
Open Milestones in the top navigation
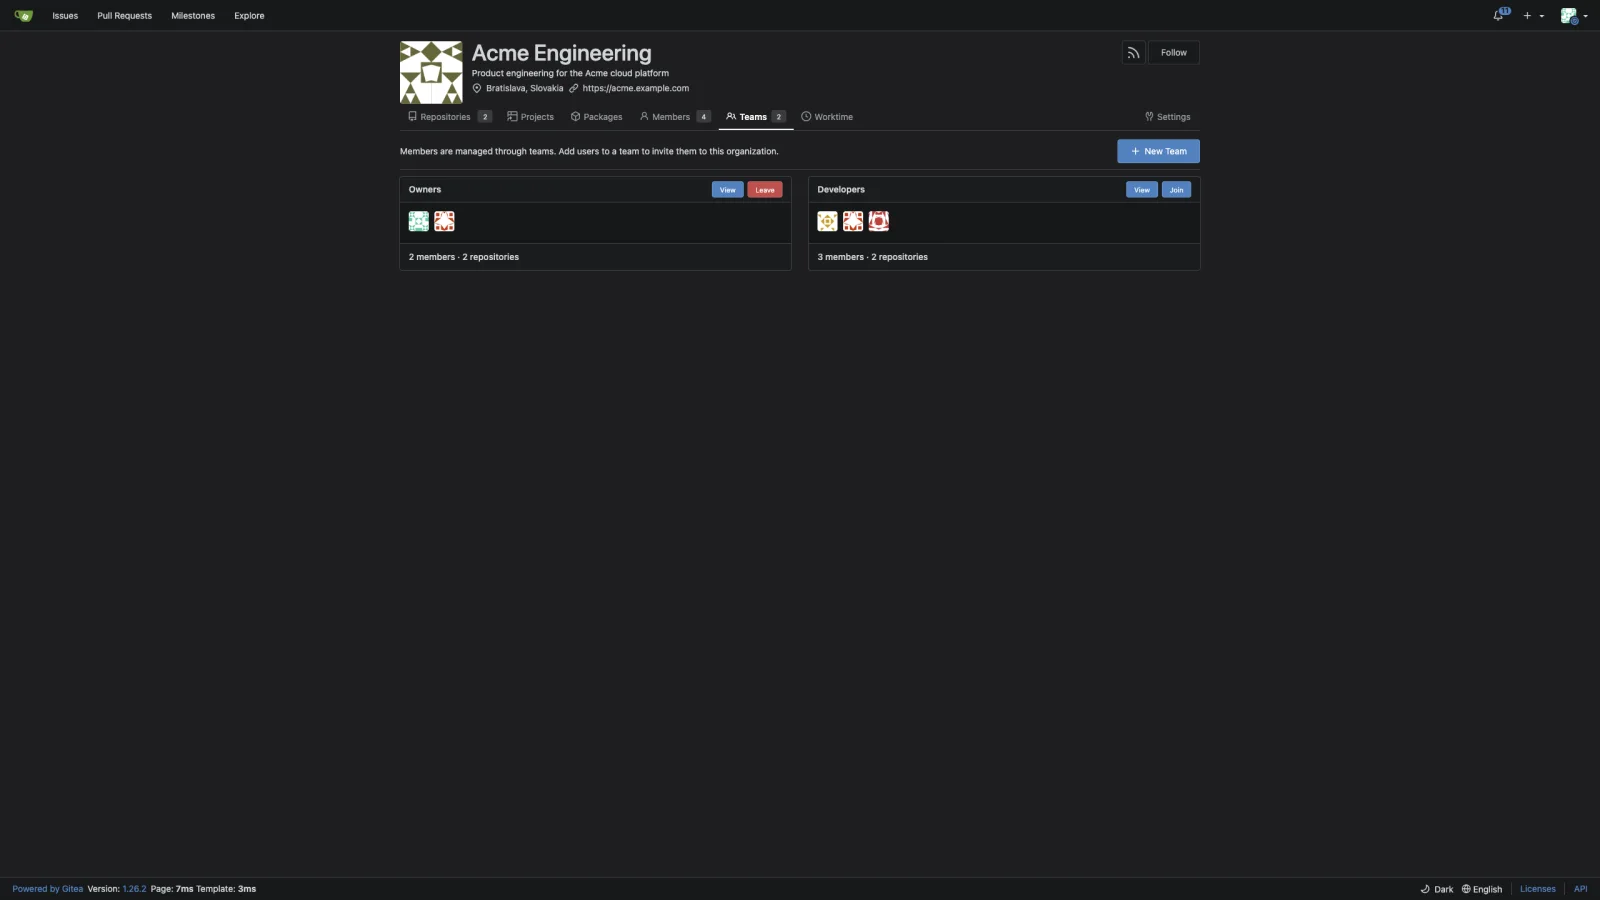click(x=193, y=16)
